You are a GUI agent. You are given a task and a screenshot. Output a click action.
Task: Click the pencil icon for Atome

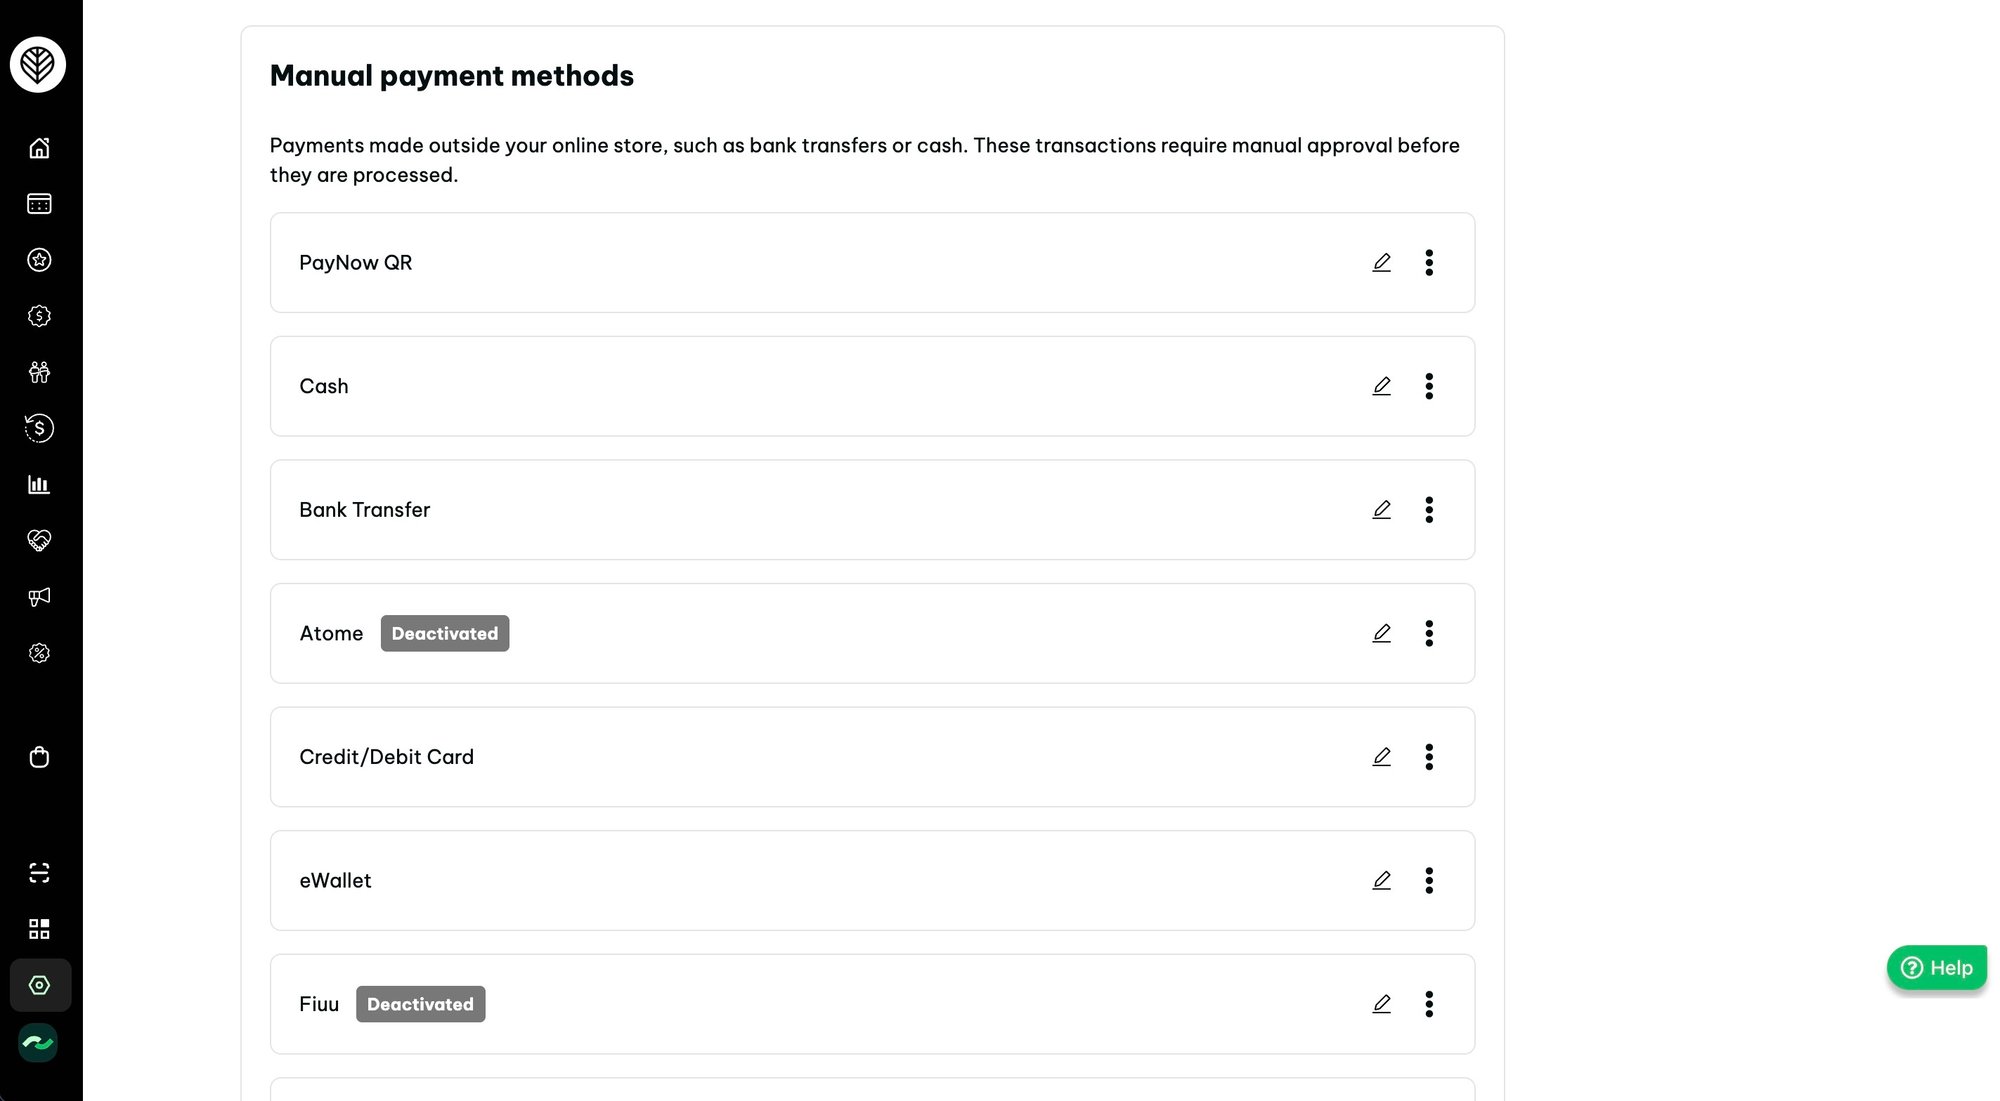(1381, 633)
